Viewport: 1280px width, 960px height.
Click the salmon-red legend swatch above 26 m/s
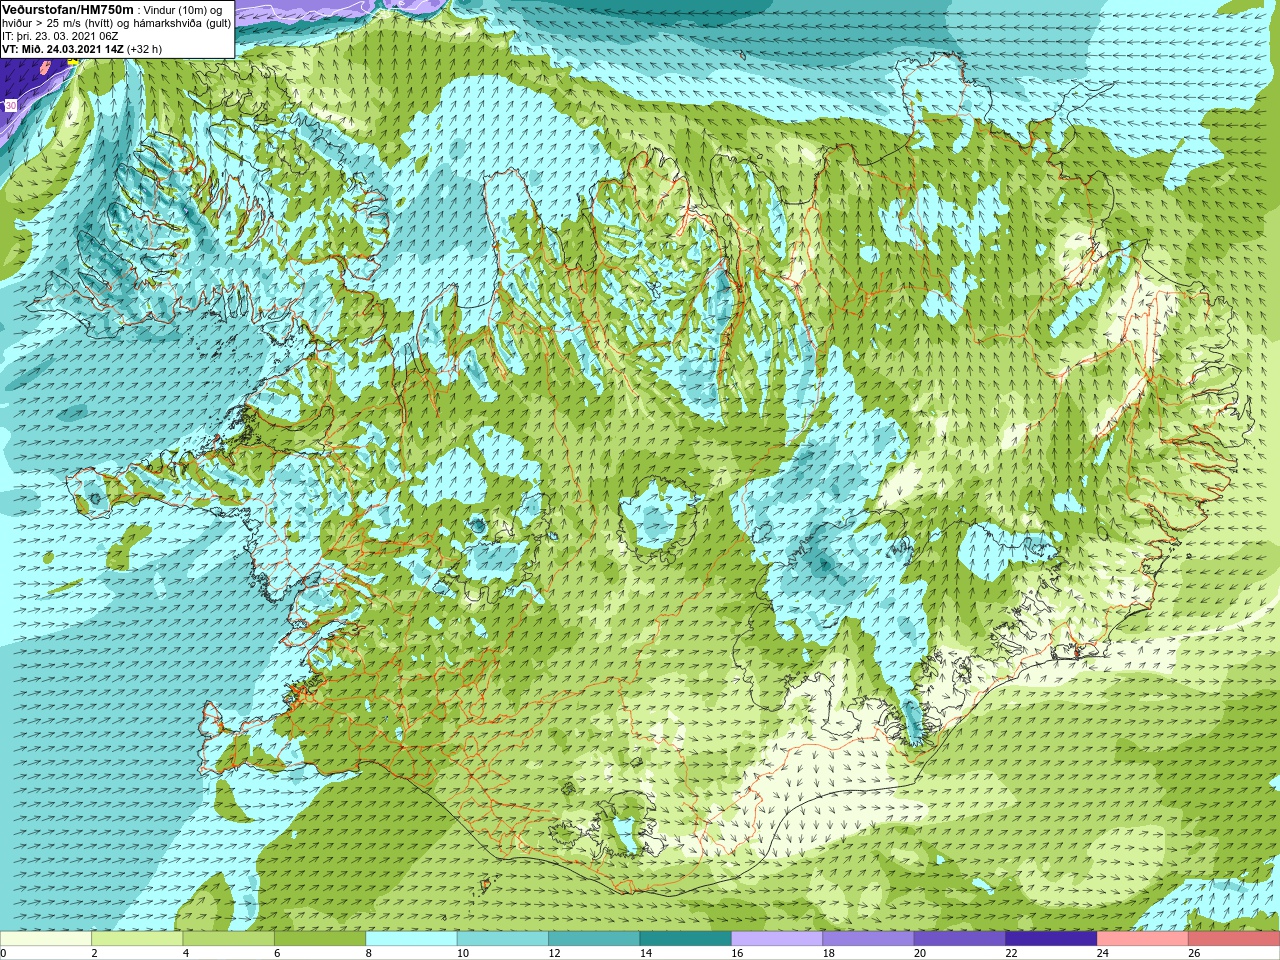click(1234, 939)
